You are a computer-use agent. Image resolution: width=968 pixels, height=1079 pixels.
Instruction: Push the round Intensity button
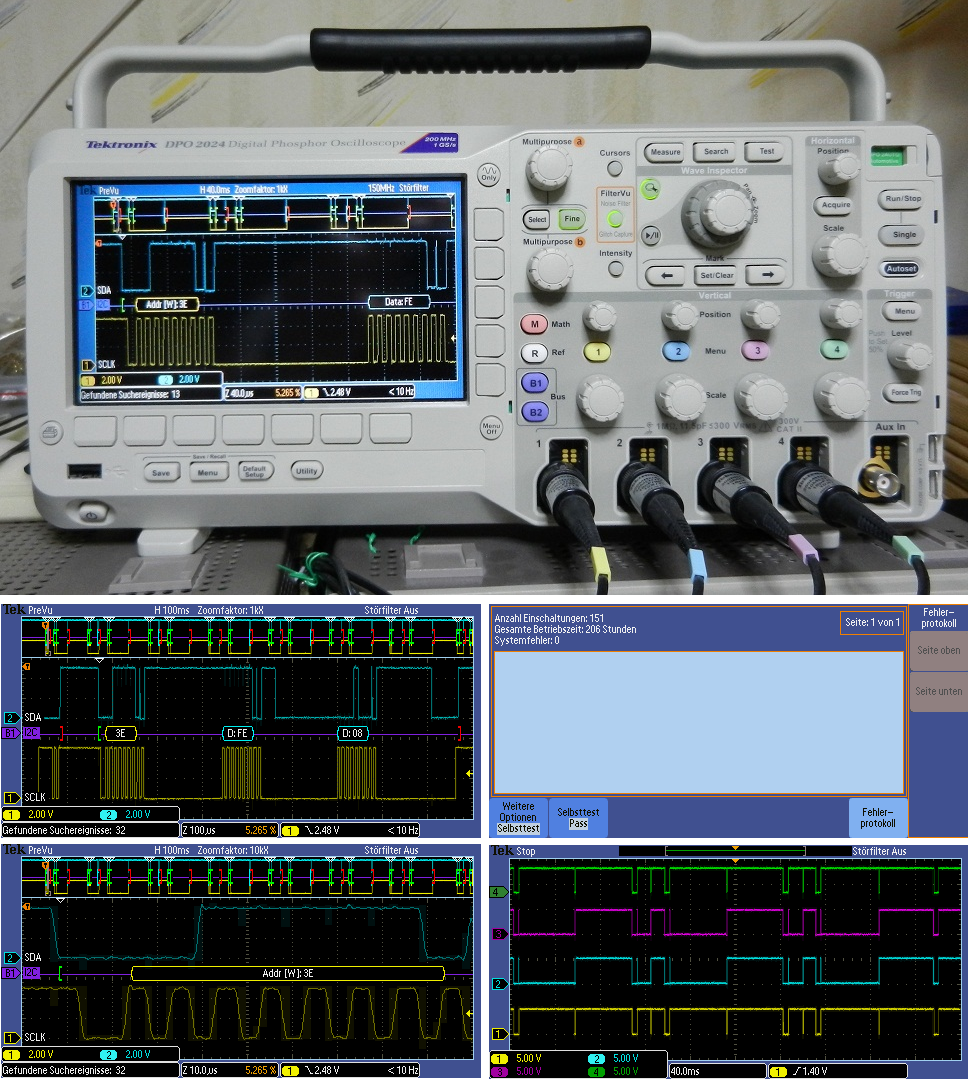(x=616, y=268)
